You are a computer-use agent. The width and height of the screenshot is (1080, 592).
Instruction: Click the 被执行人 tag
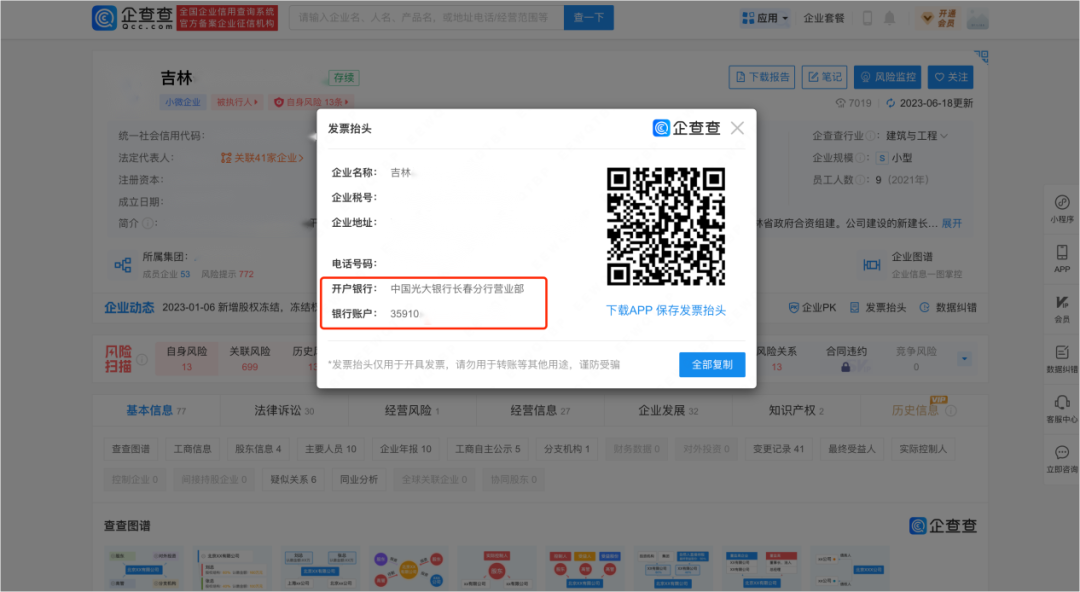237,102
